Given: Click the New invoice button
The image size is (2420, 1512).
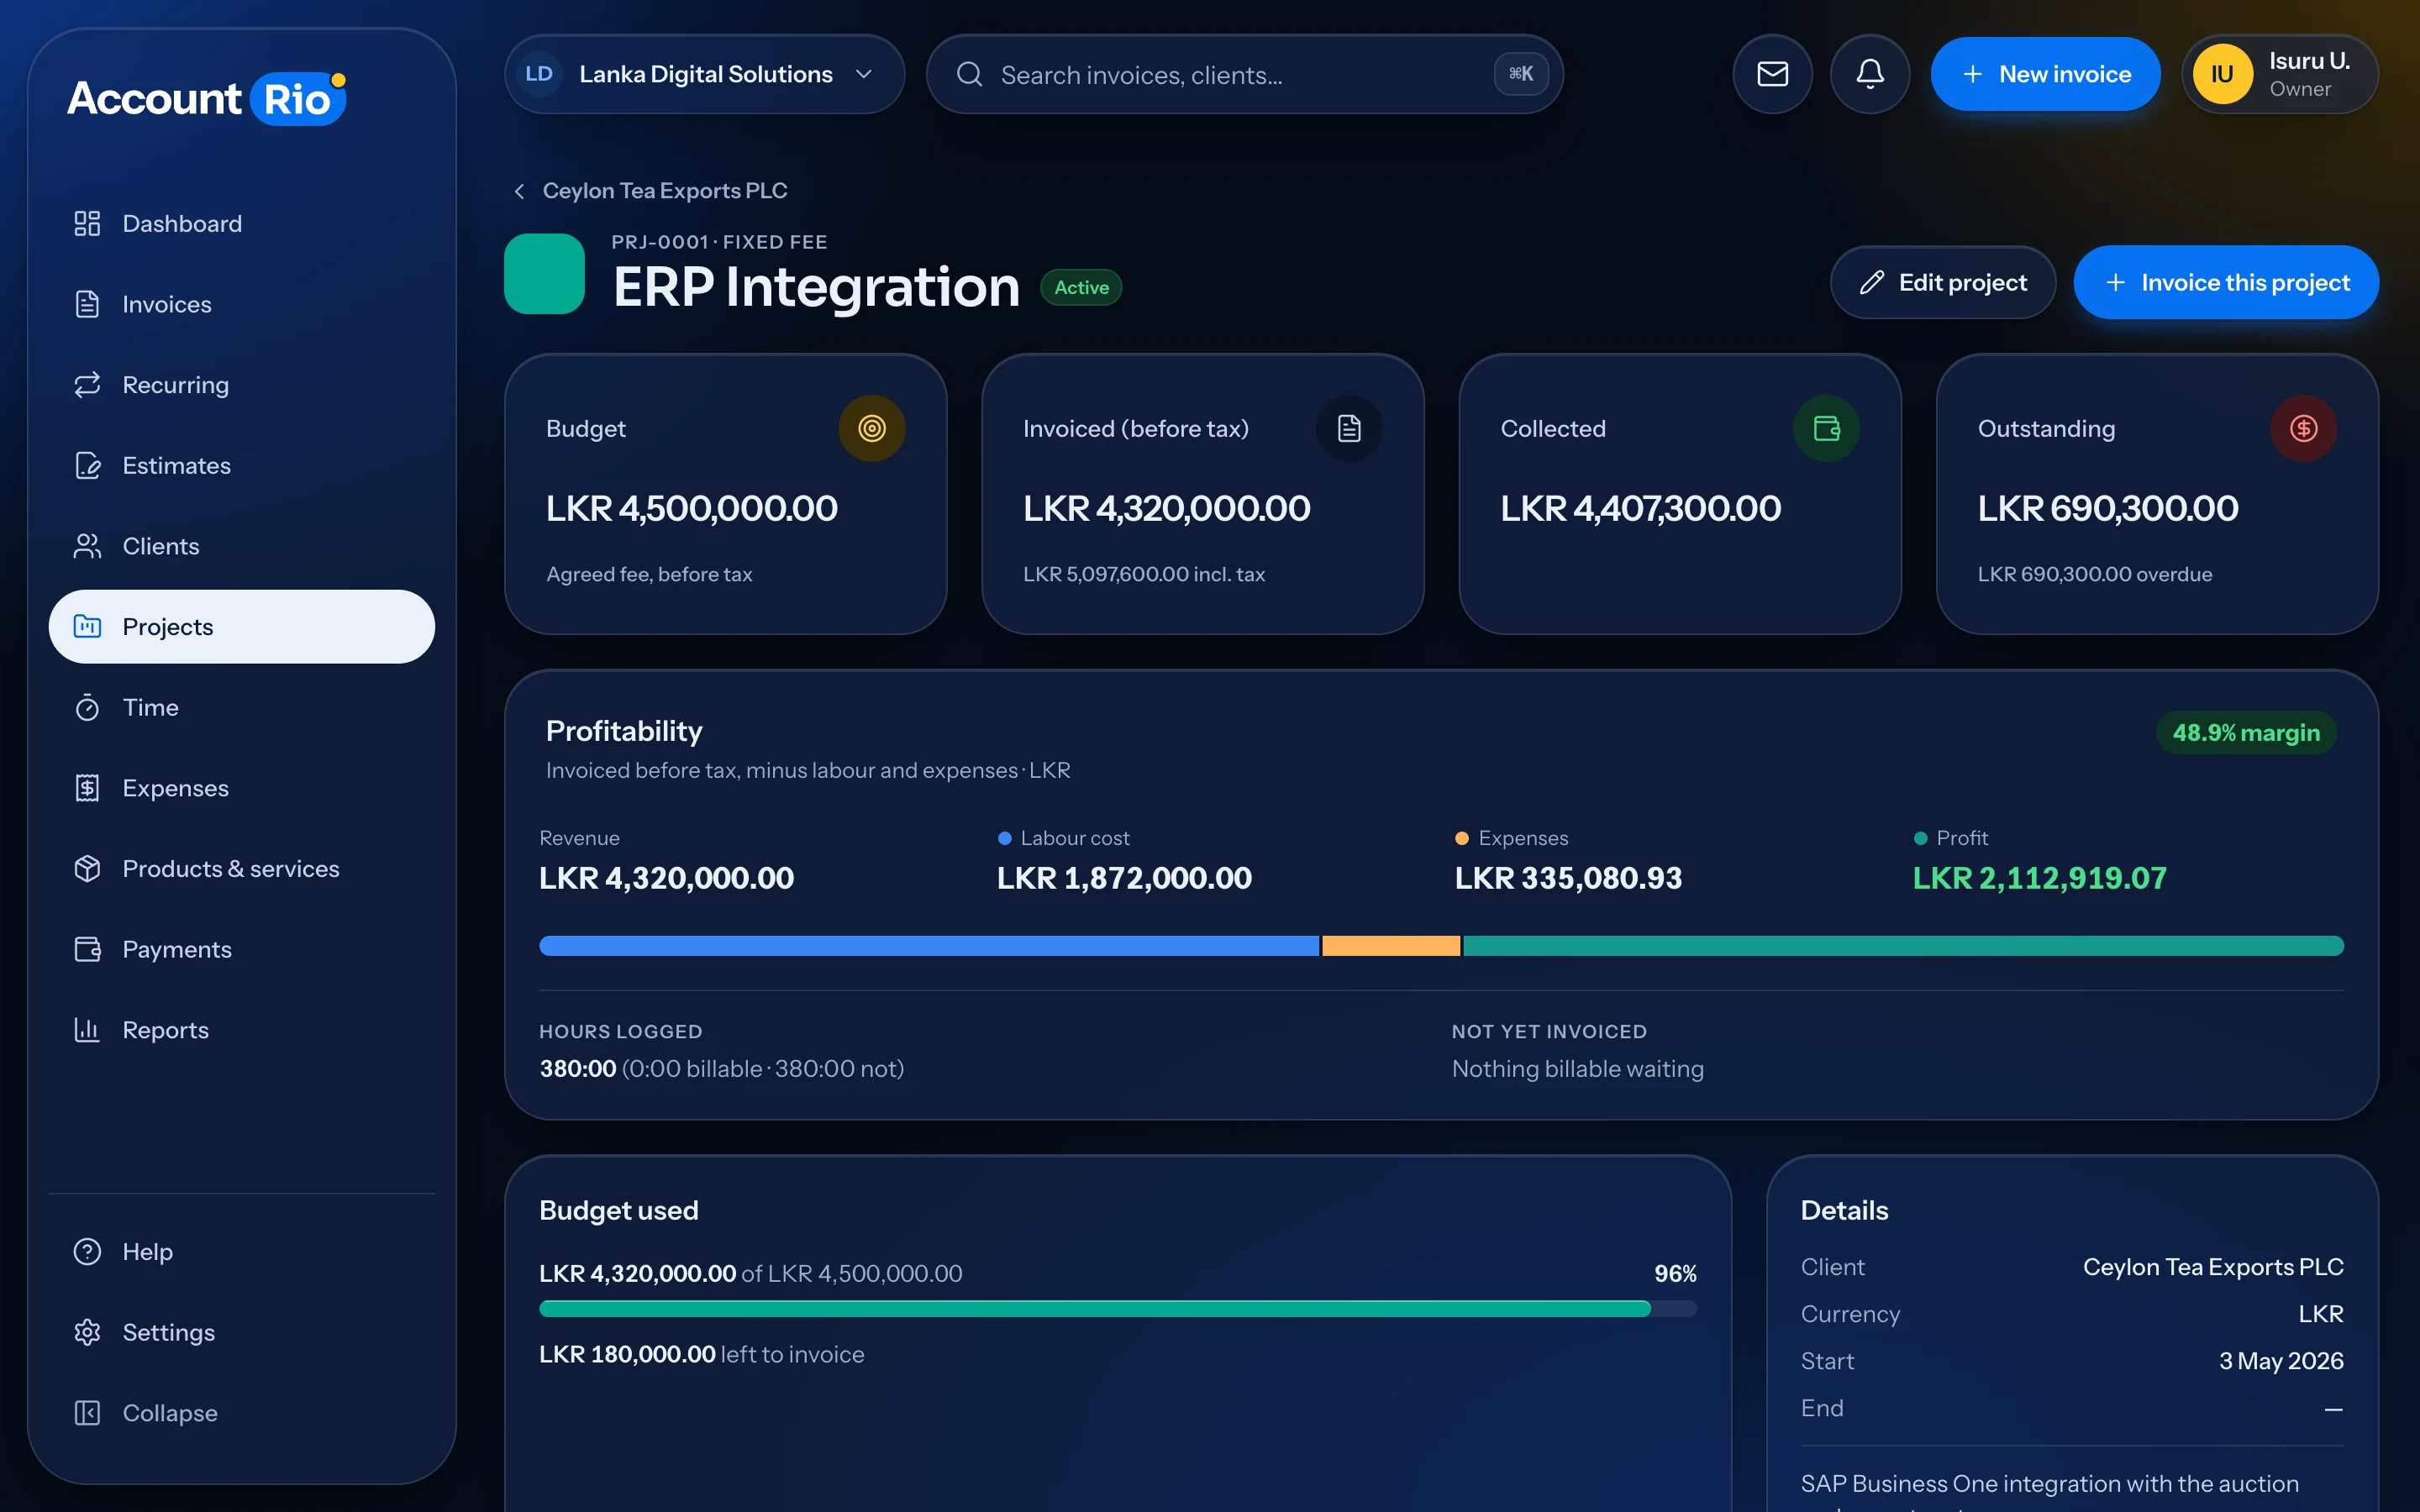Looking at the screenshot, I should [x=2045, y=74].
